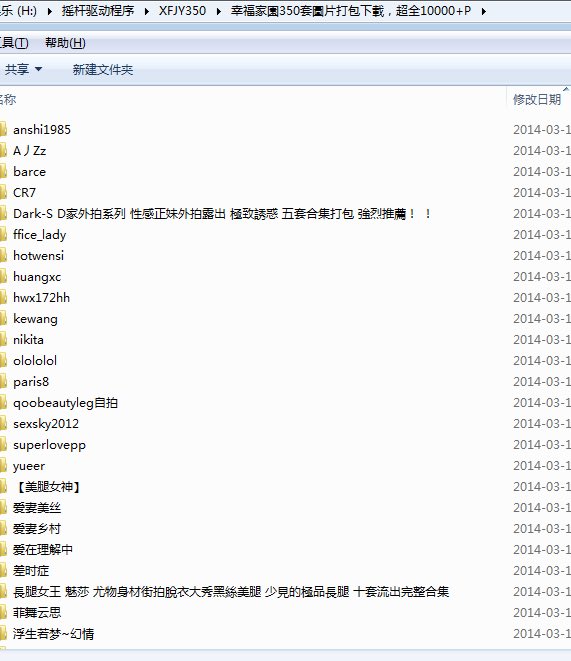Select the paris8 folder name

[31, 382]
